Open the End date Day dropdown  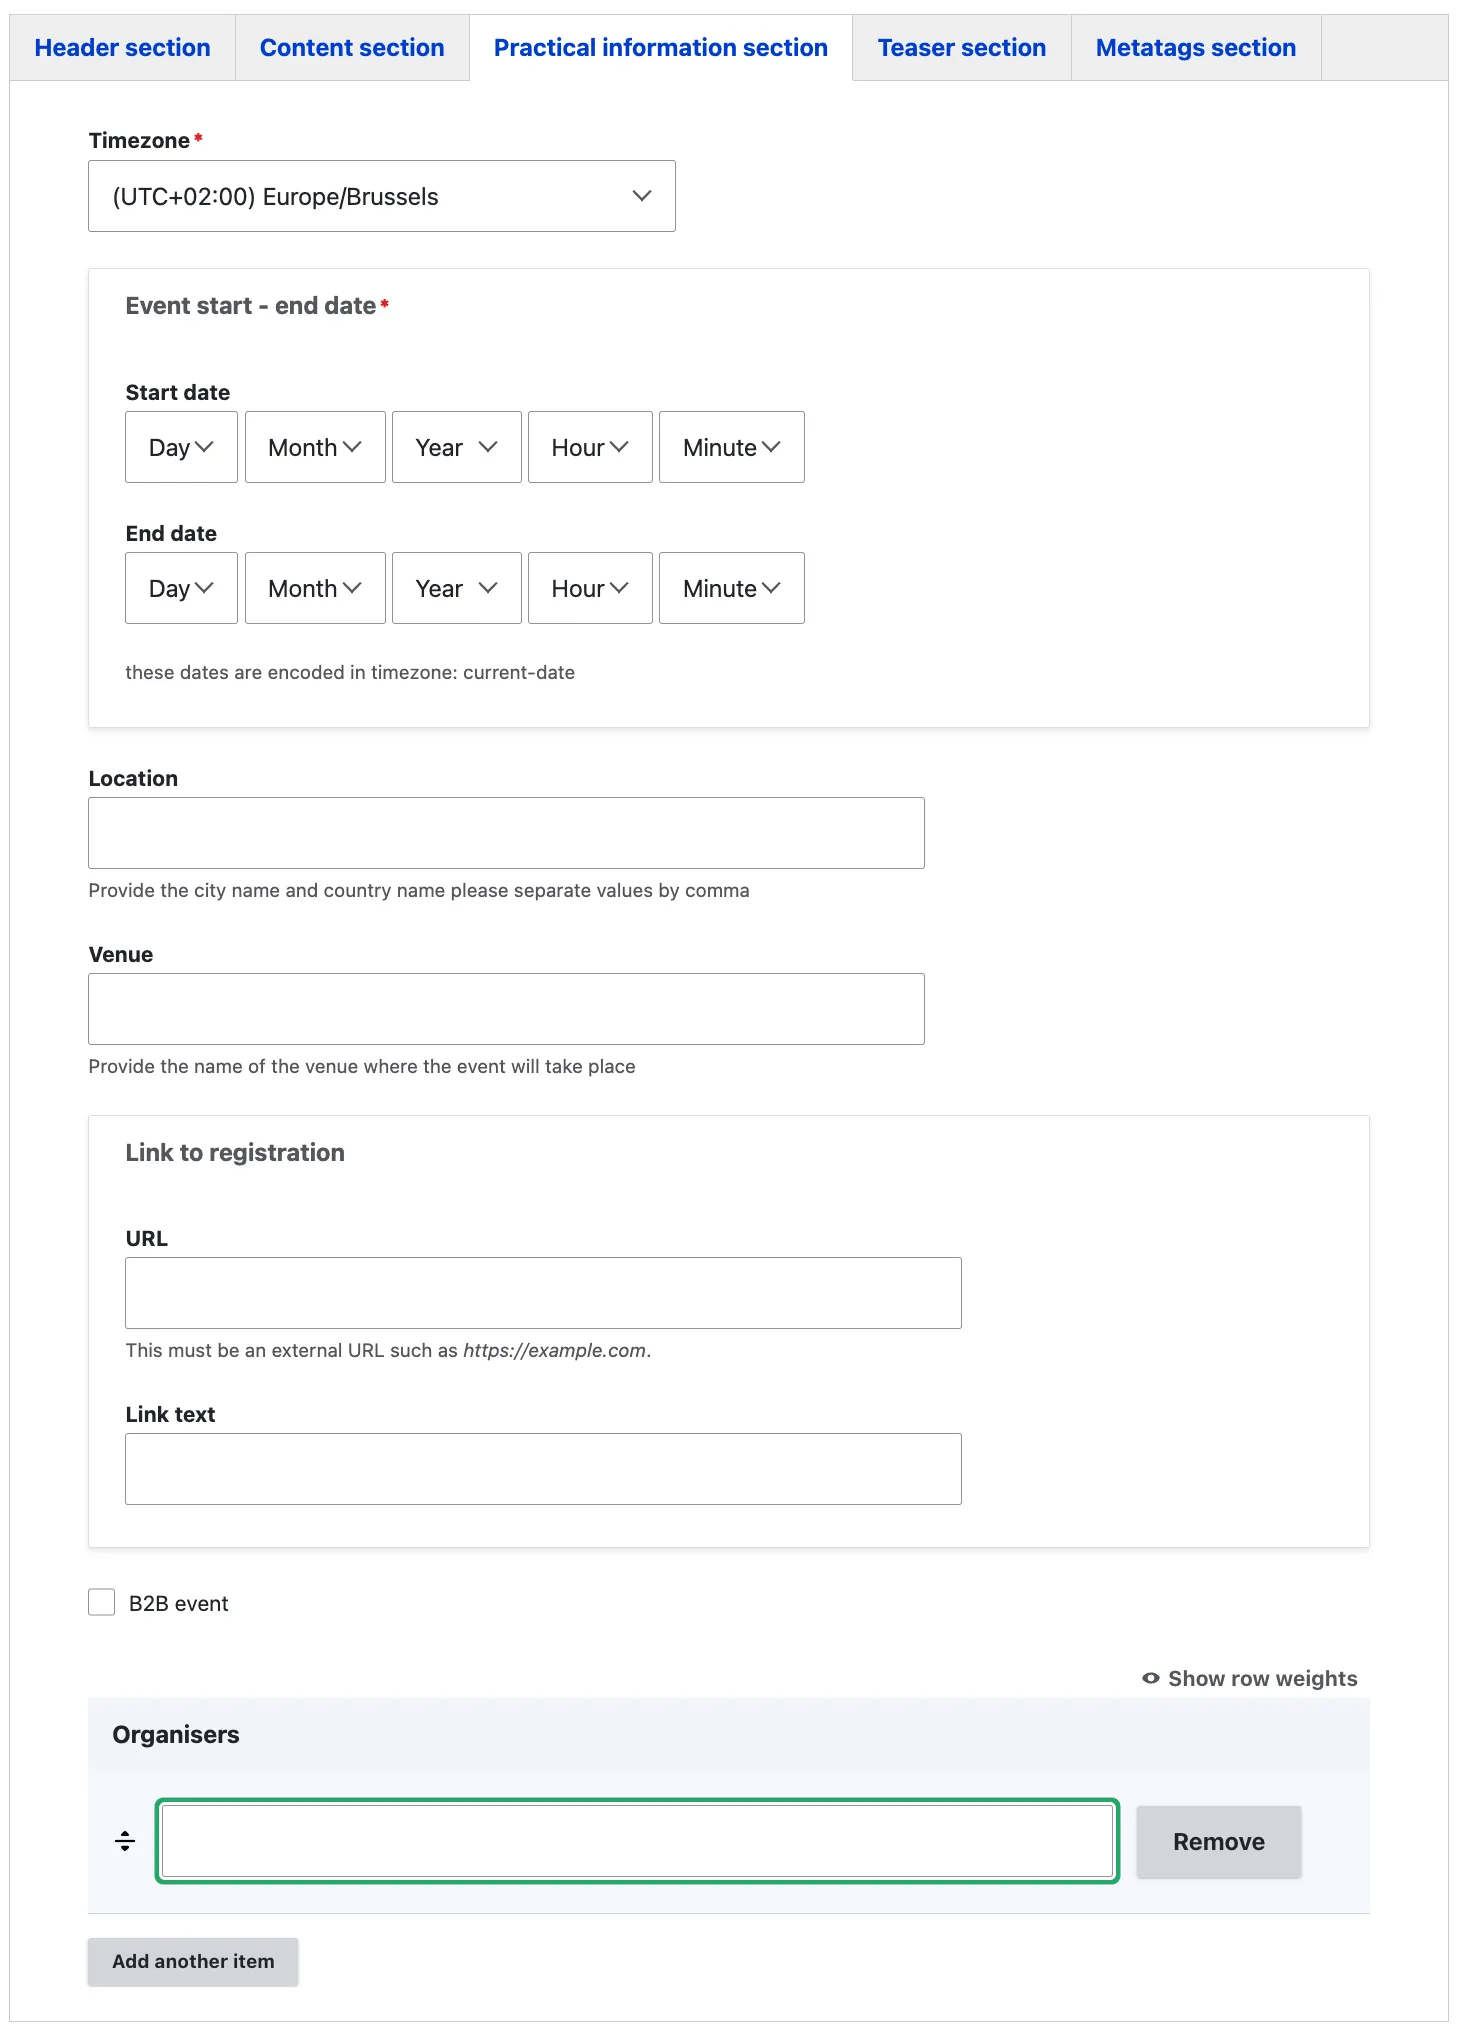click(181, 588)
